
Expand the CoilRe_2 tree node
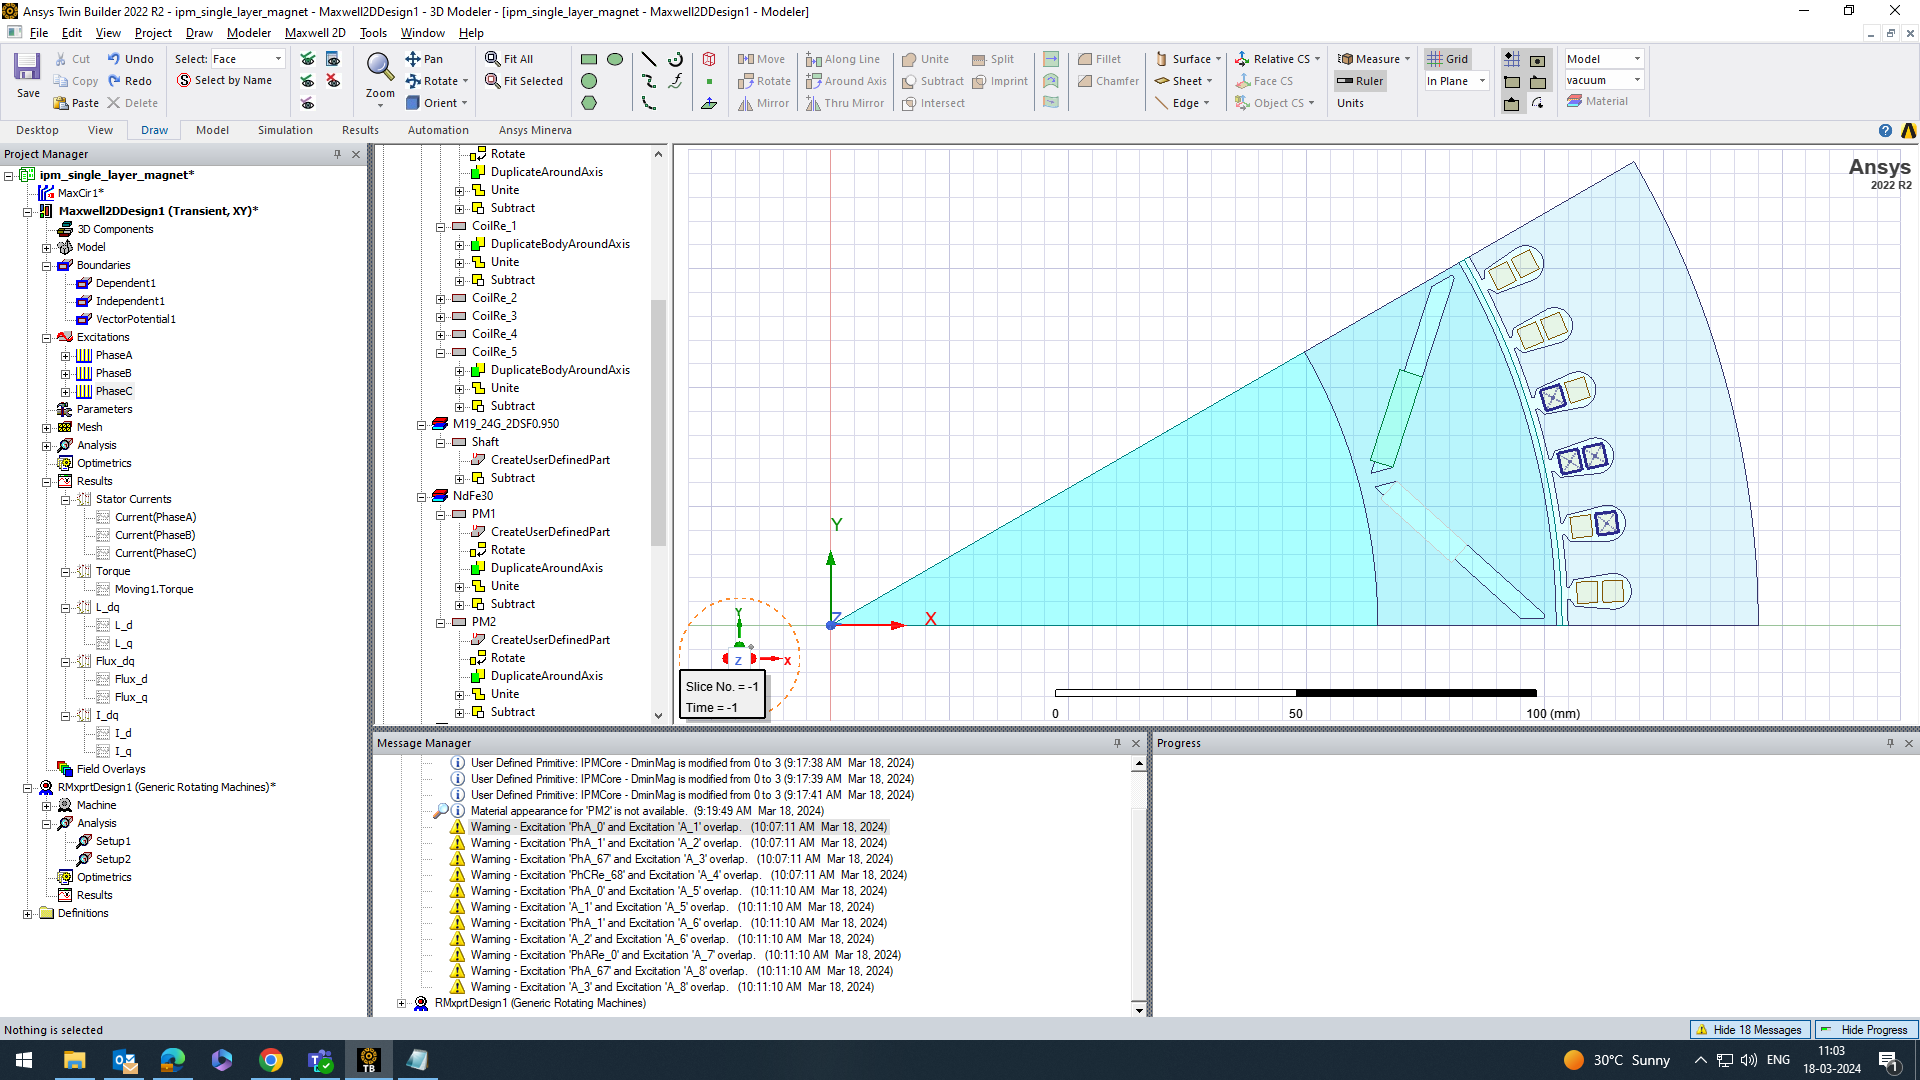(x=440, y=299)
